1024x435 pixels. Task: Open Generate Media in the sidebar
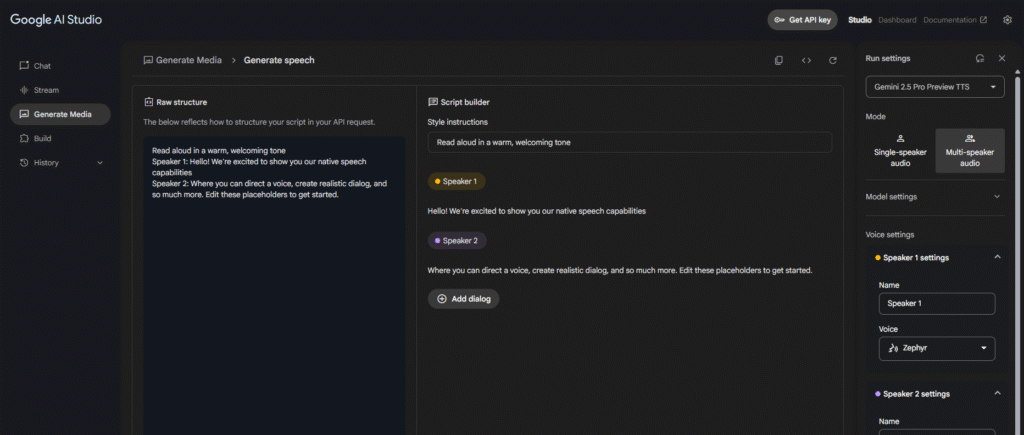coord(60,114)
